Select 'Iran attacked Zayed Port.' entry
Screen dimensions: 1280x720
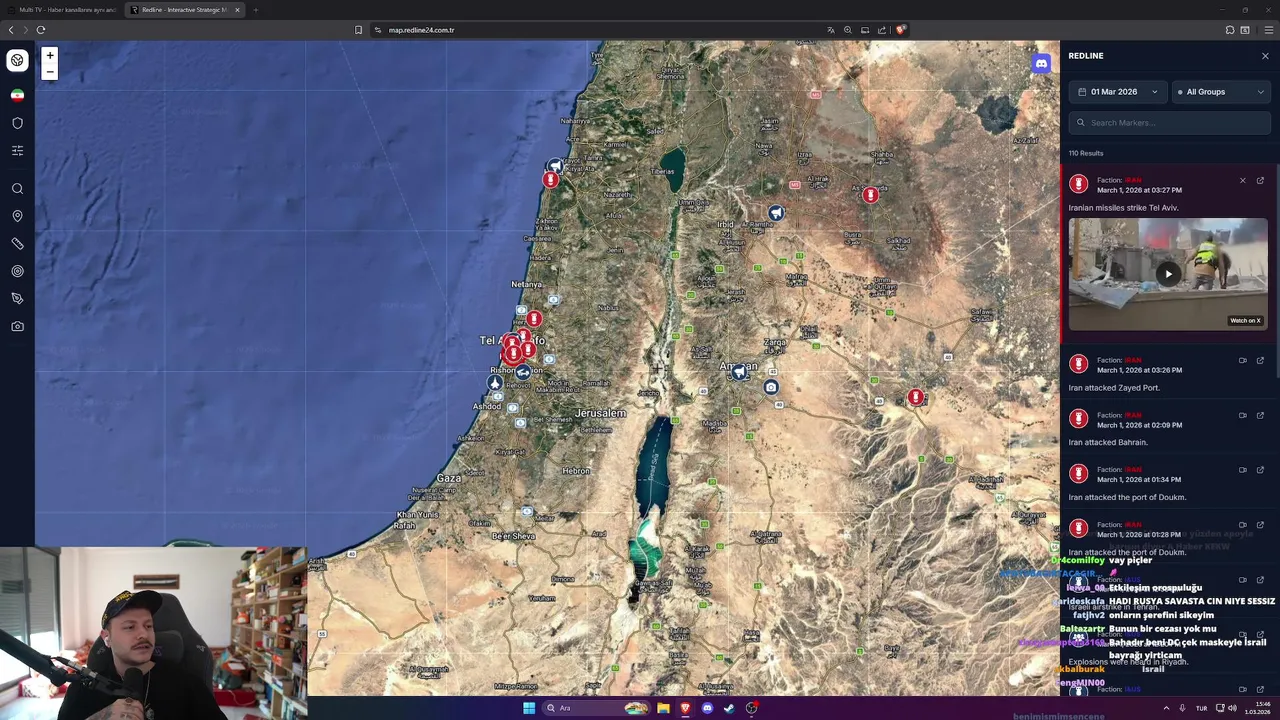coord(1168,373)
